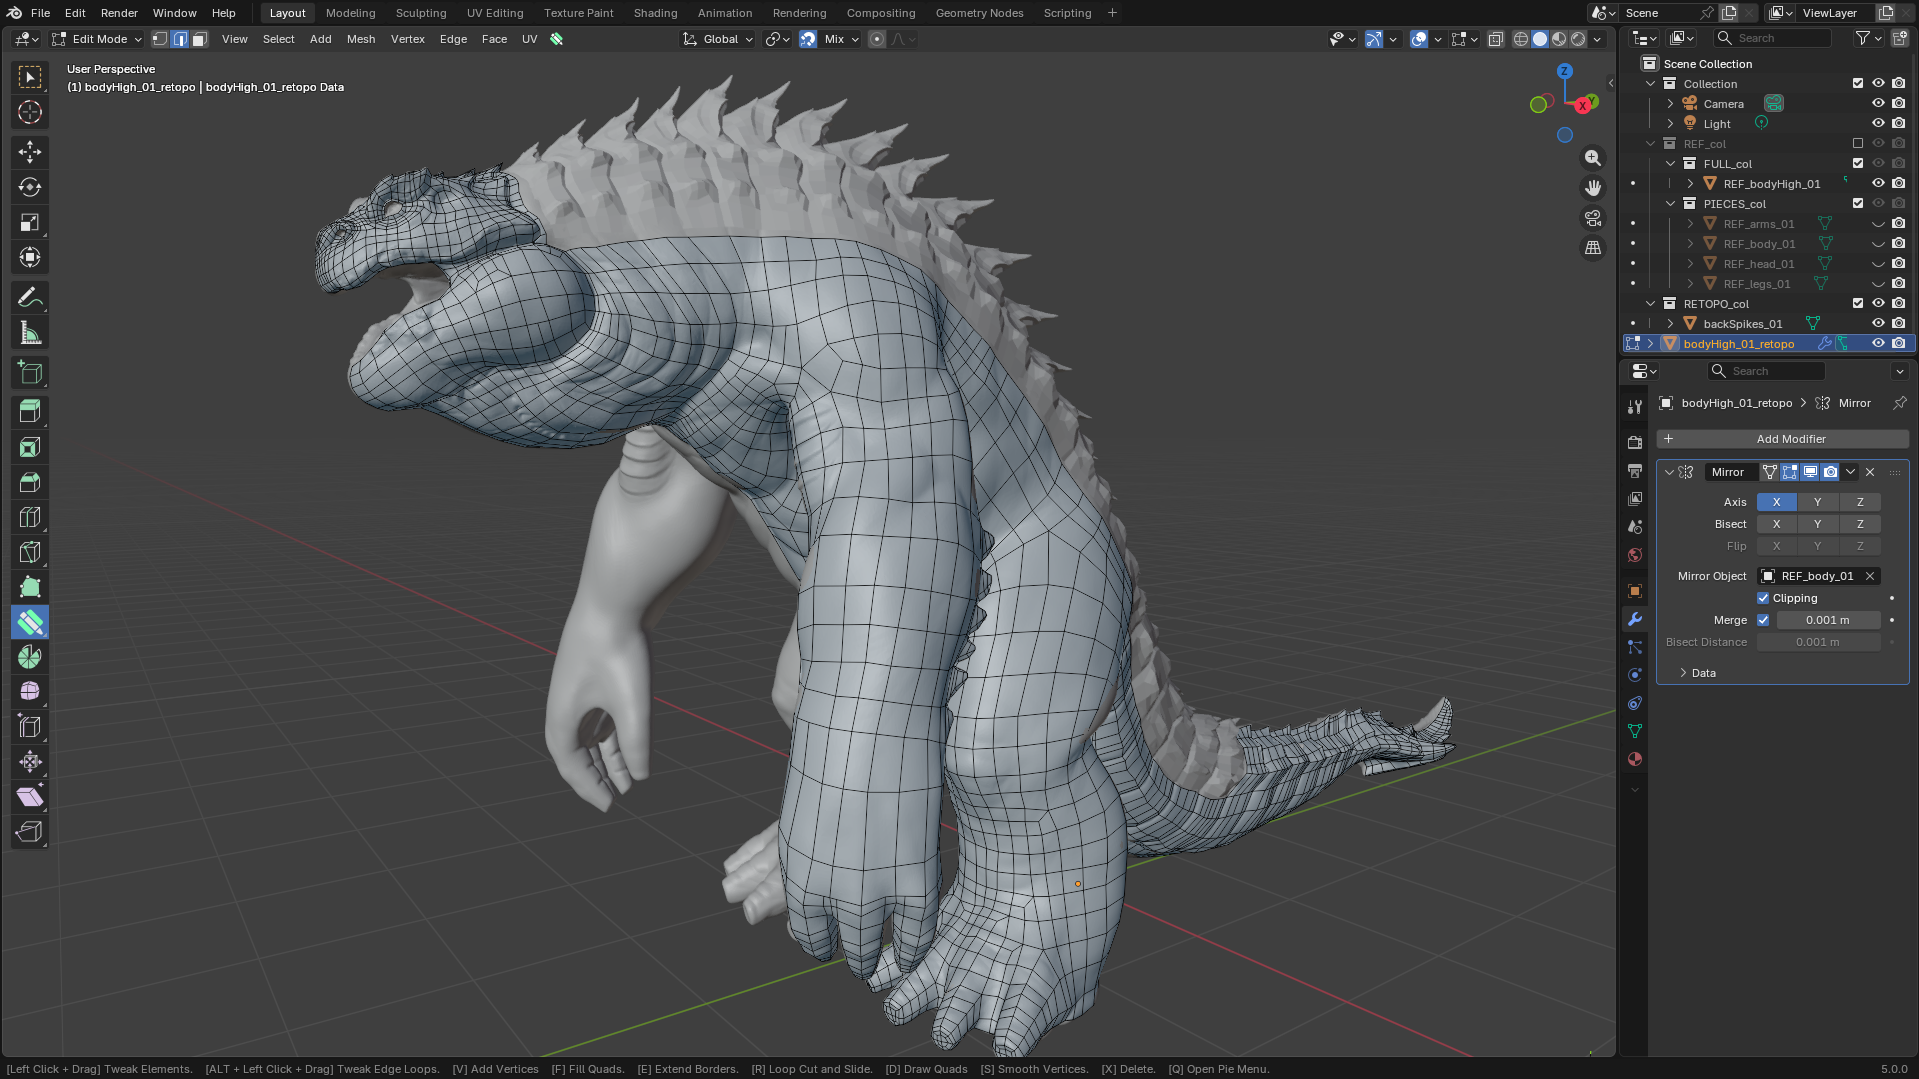1919x1079 pixels.
Task: Hide Camera in viewport via eye icon
Action: [x=1878, y=103]
